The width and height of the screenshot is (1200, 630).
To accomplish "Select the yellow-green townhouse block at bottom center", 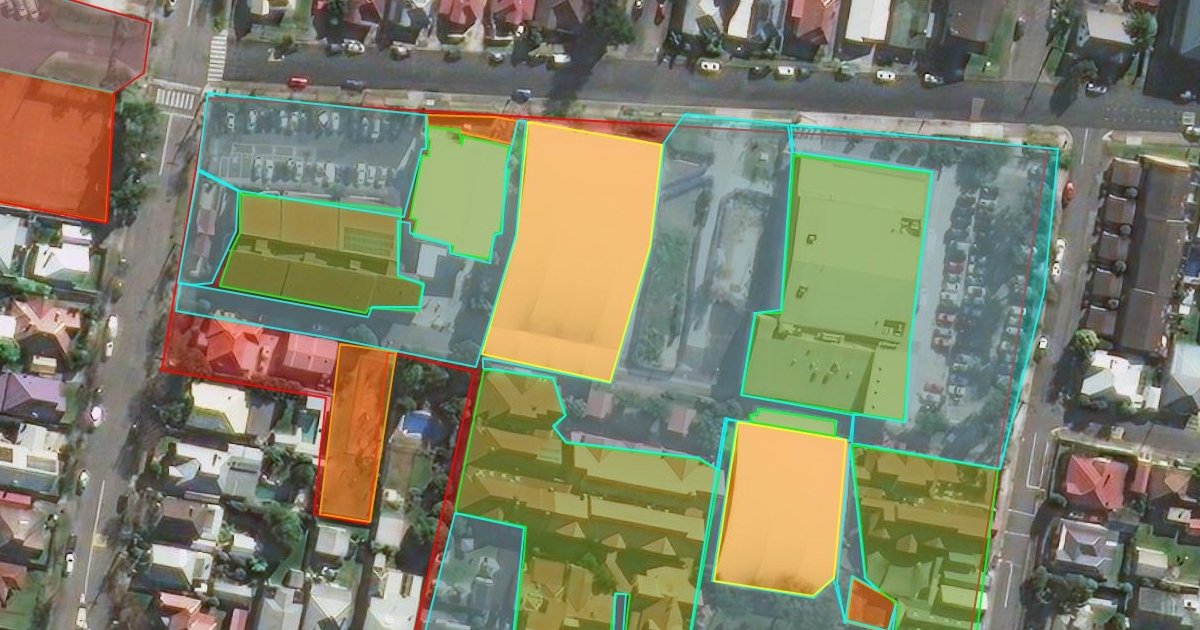I will click(590, 510).
